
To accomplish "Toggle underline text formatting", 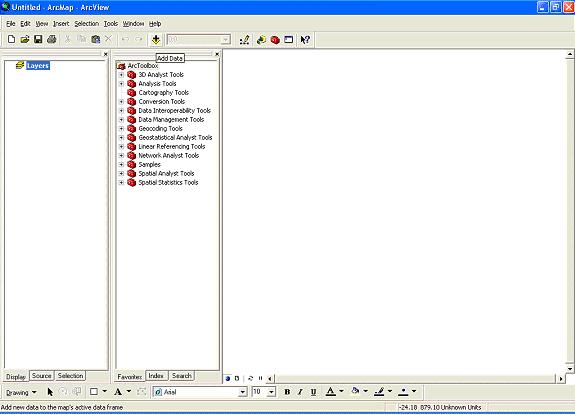I will (x=313, y=392).
